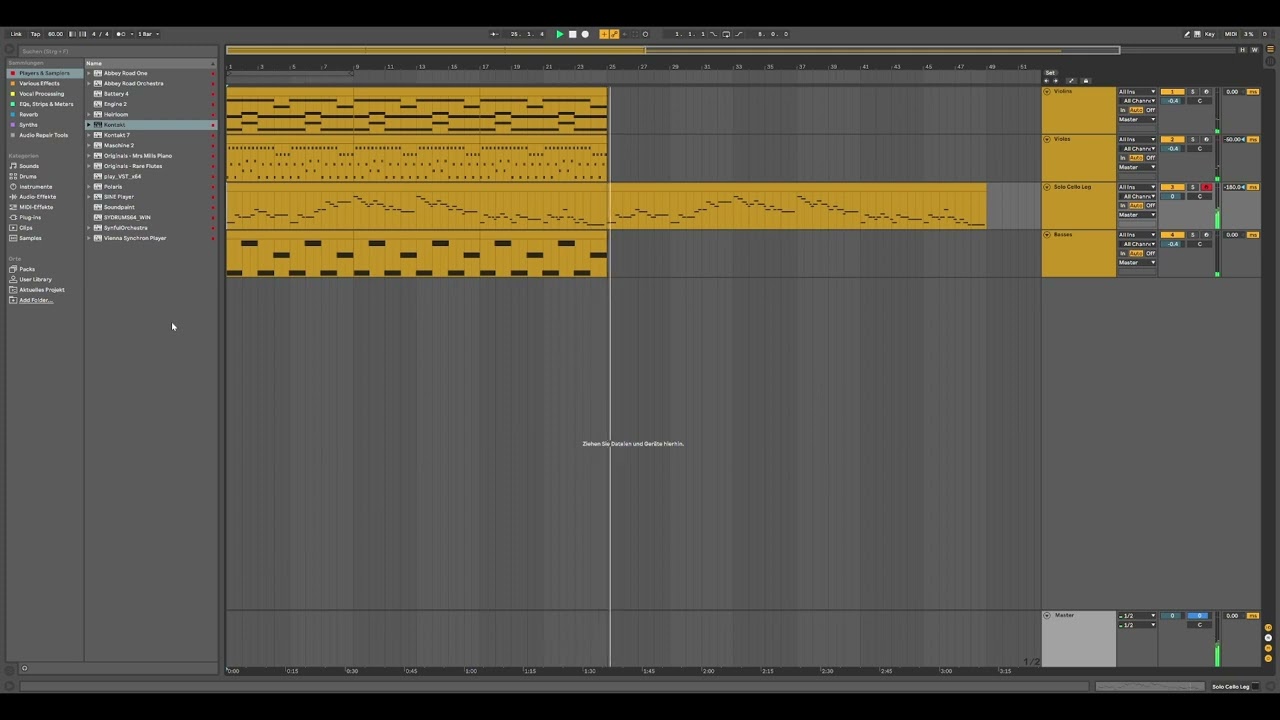
Task: Fold the Violins track
Action: coord(1047,92)
